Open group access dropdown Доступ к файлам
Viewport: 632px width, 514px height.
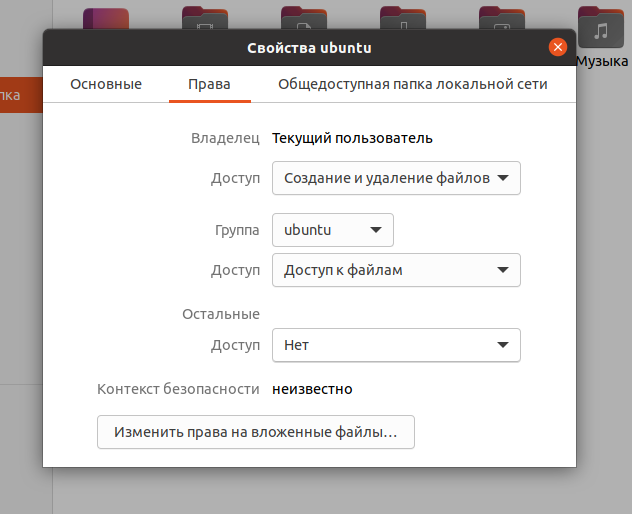(396, 270)
